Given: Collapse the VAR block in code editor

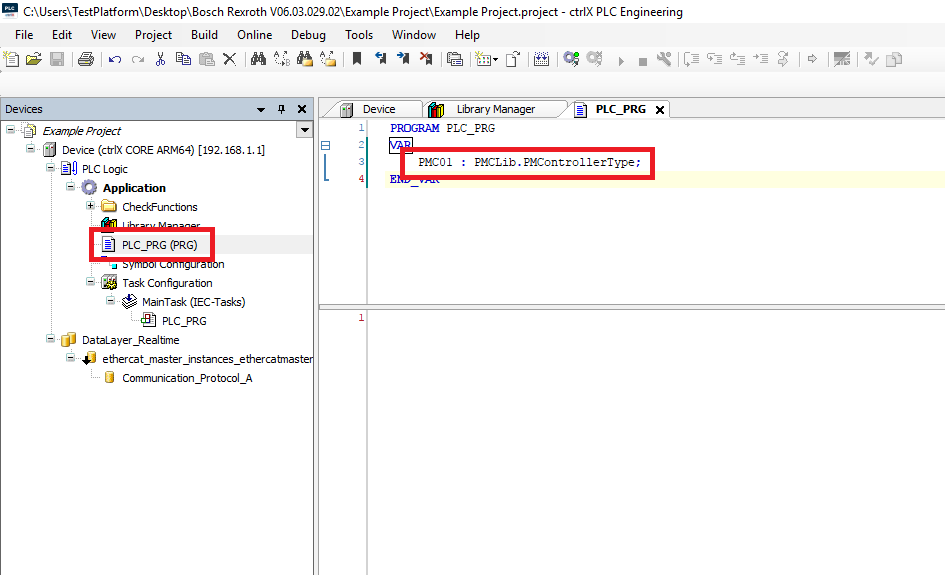Looking at the screenshot, I should point(325,145).
